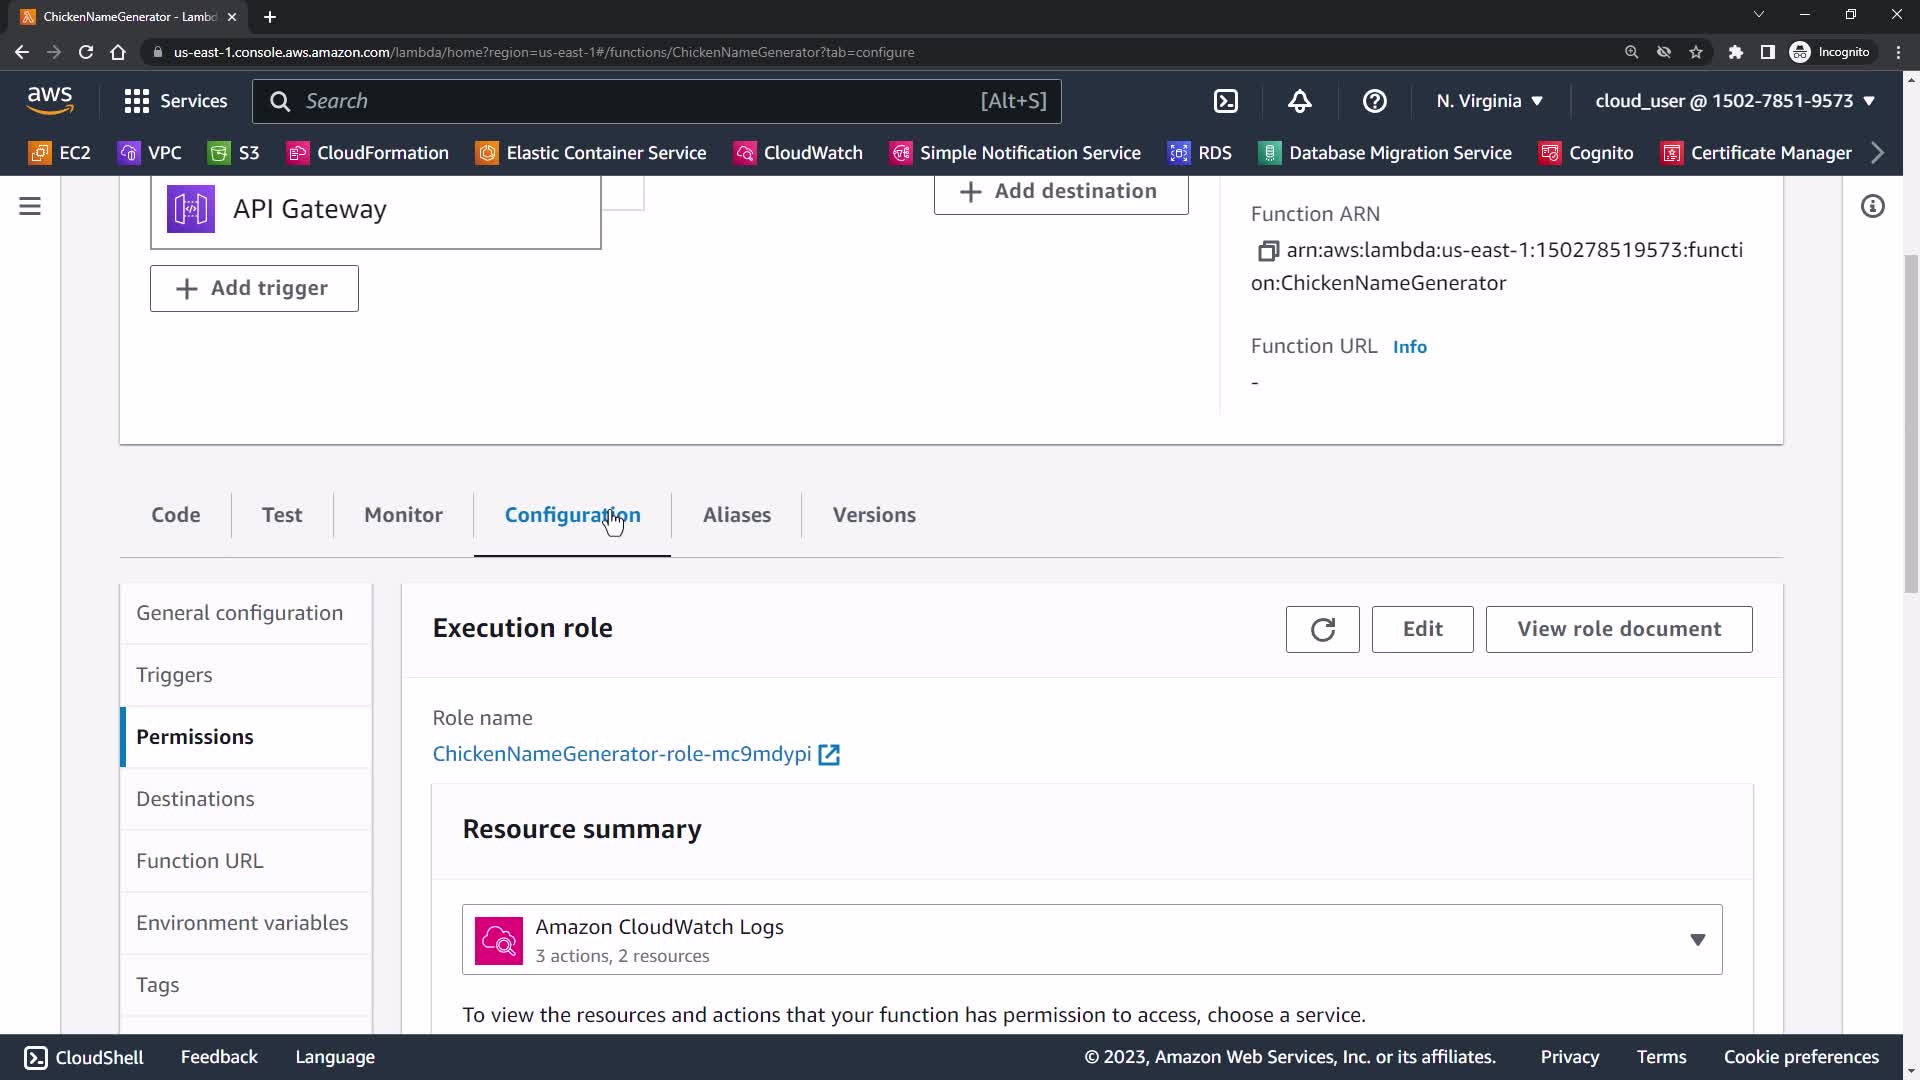Open the EC2 shortcut in favorites bar
The image size is (1920, 1080).
coord(60,153)
